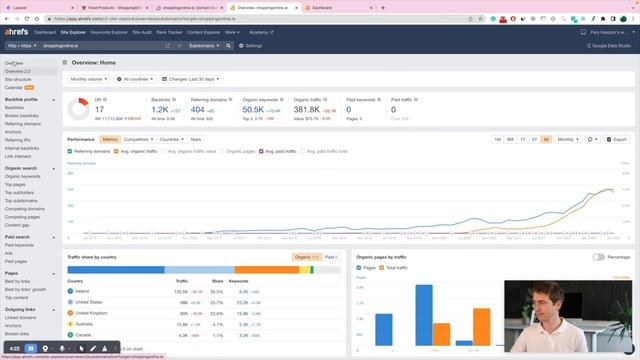Open Rank Tracker nav item
Viewport: 640px width, 360px height.
[x=169, y=32]
